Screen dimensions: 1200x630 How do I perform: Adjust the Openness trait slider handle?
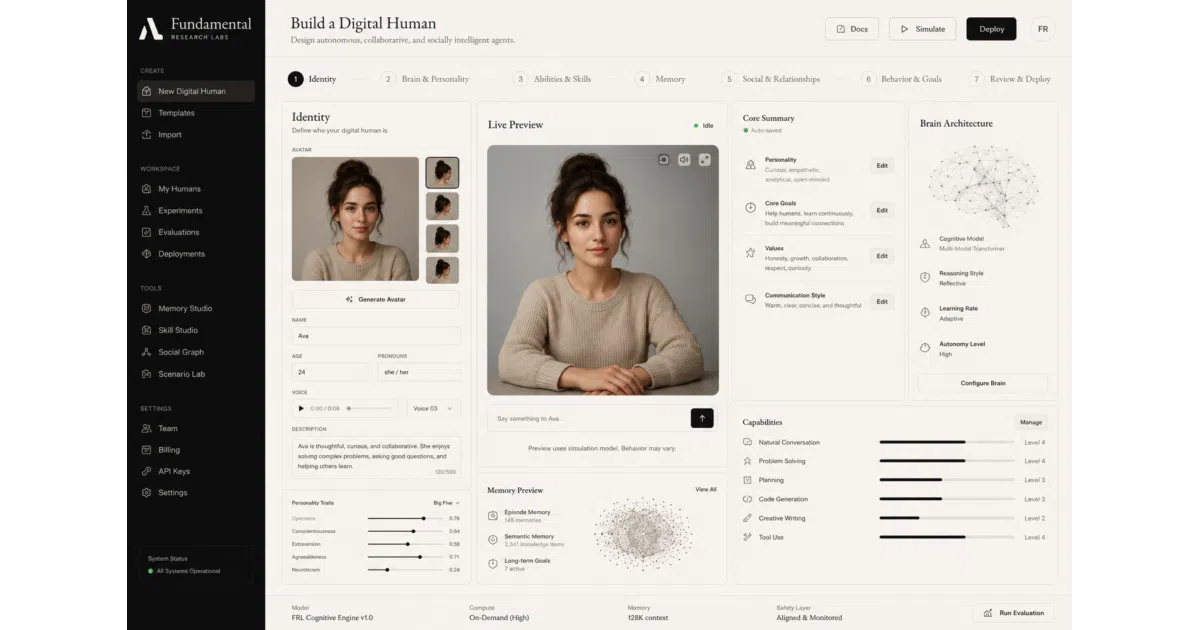coord(423,518)
